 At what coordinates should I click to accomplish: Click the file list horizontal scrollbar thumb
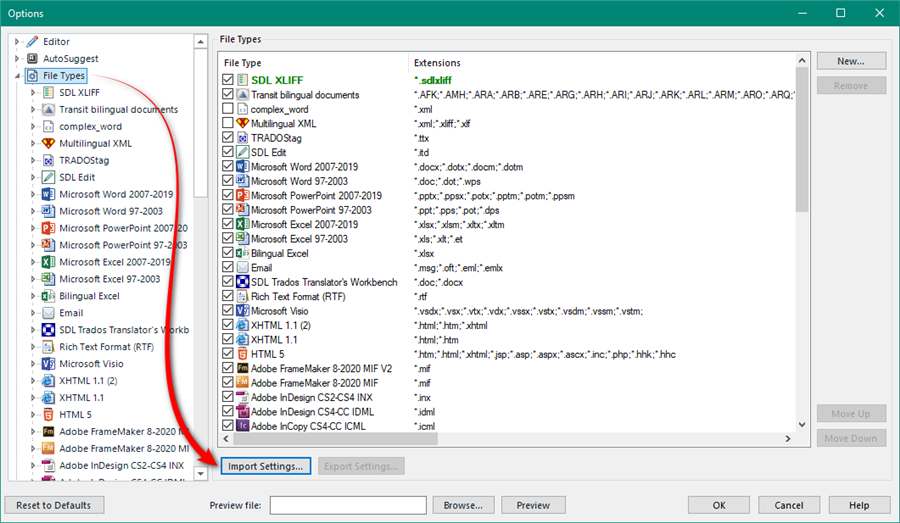point(336,439)
